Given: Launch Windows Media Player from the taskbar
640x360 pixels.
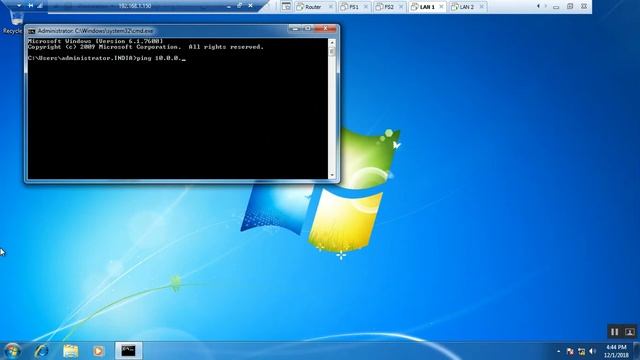Looking at the screenshot, I should 98,351.
